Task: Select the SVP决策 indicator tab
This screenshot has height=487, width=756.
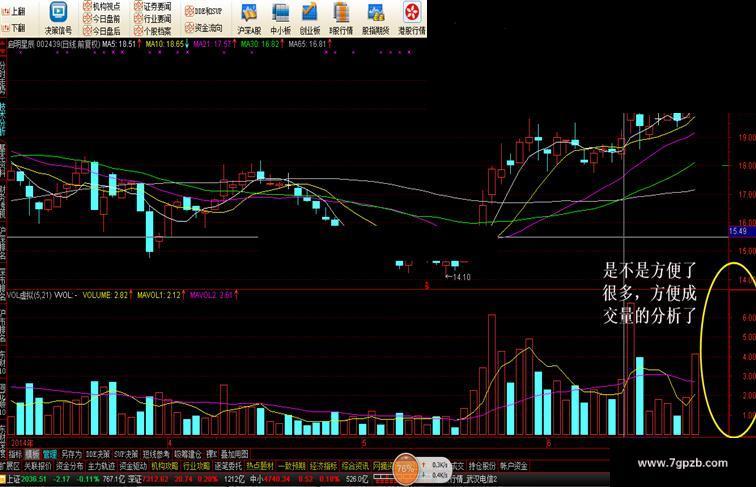Action: click(x=126, y=454)
